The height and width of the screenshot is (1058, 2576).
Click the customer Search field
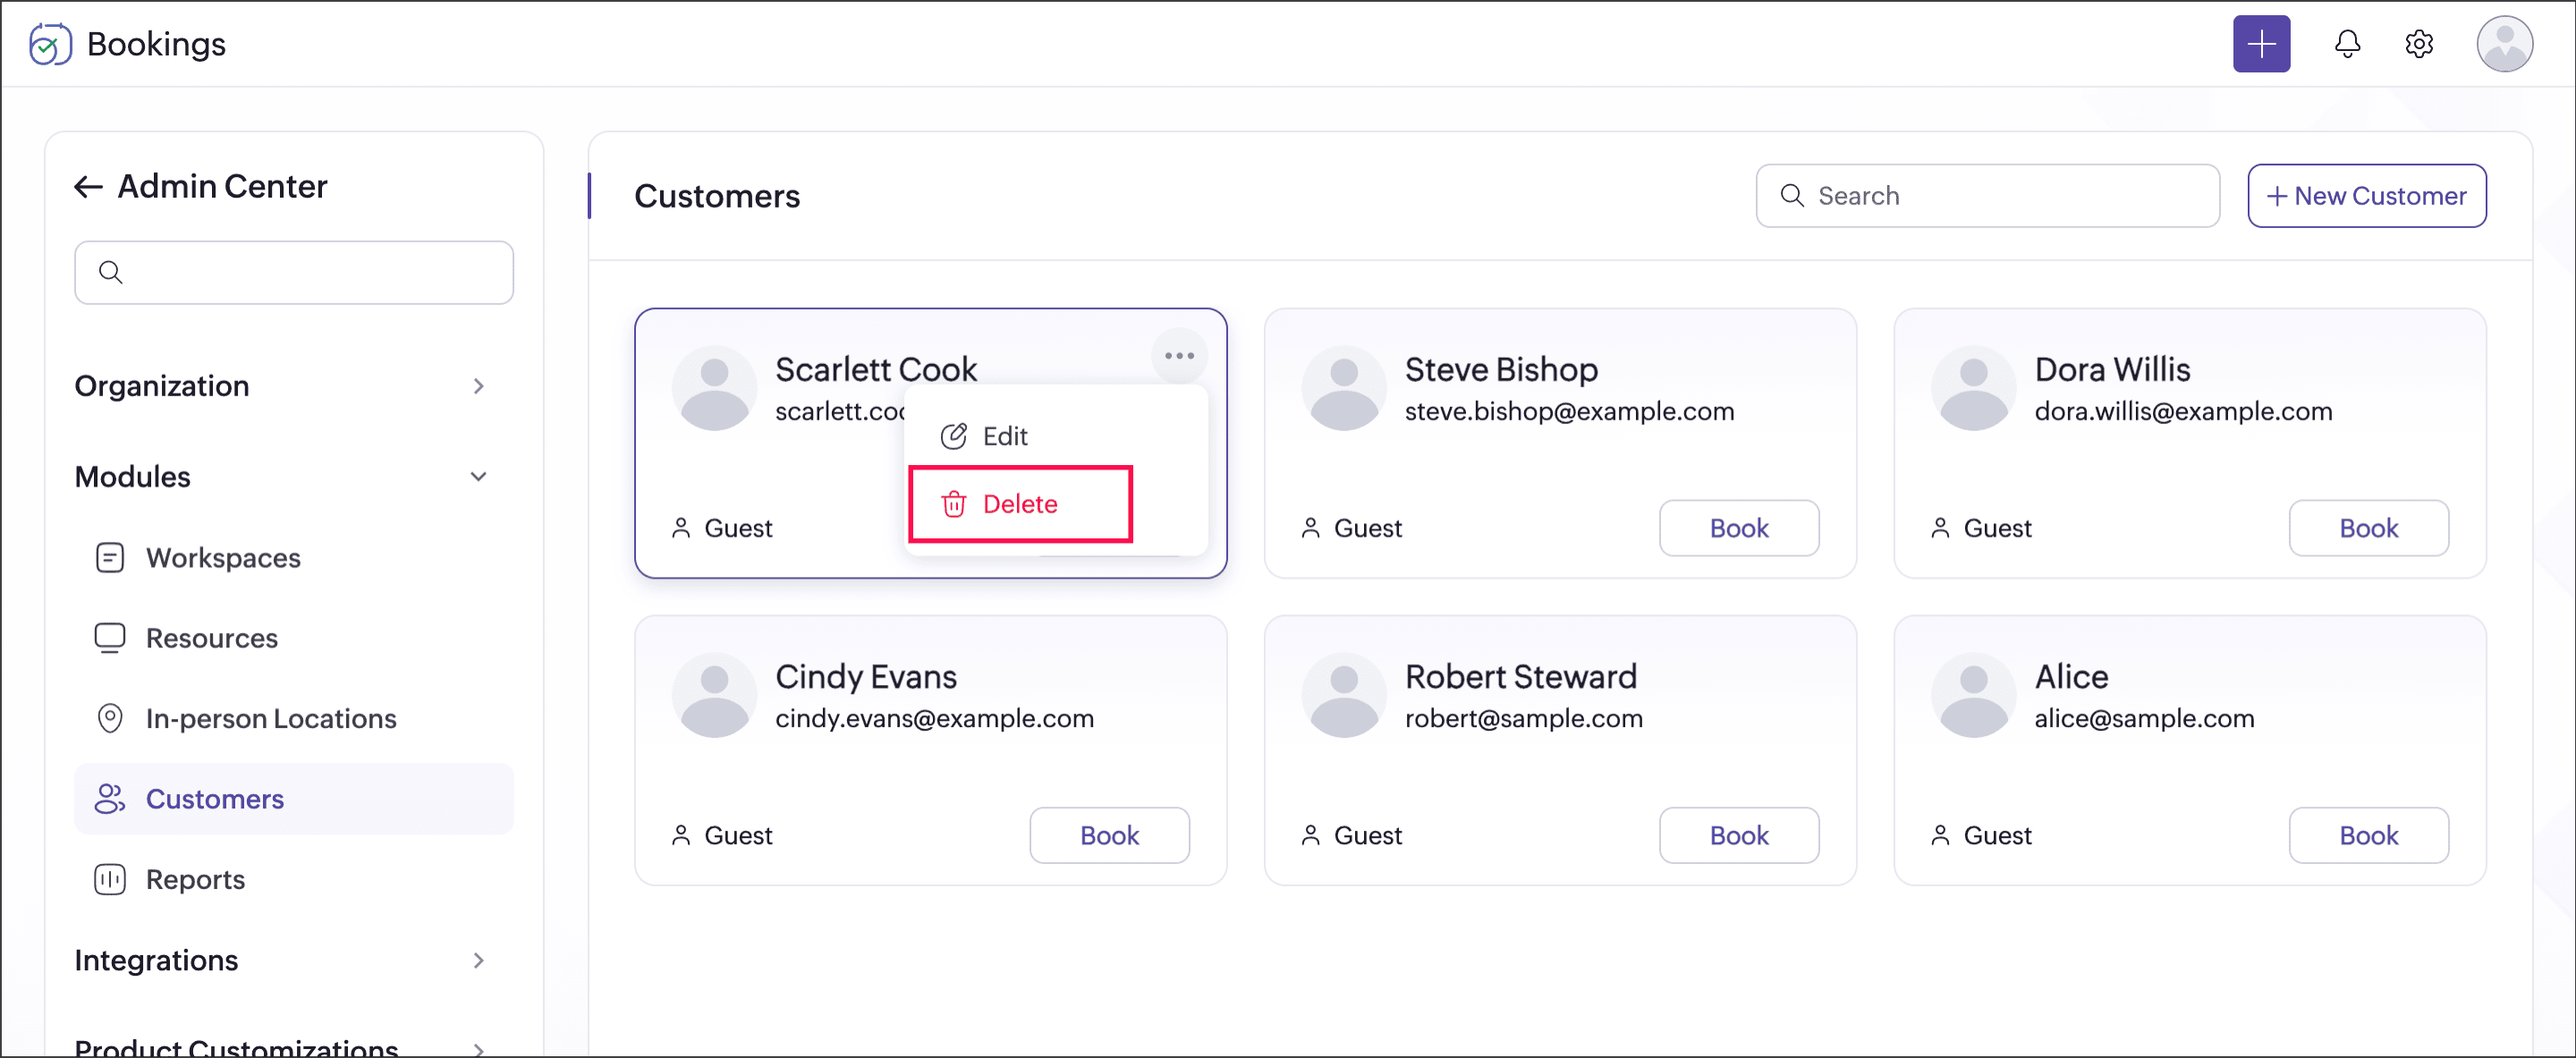coord(1987,196)
